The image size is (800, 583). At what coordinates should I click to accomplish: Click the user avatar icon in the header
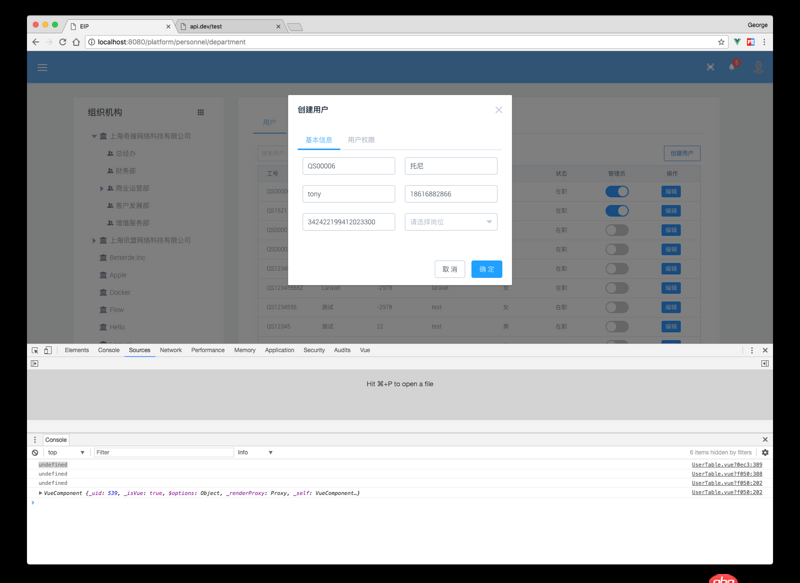click(x=760, y=66)
